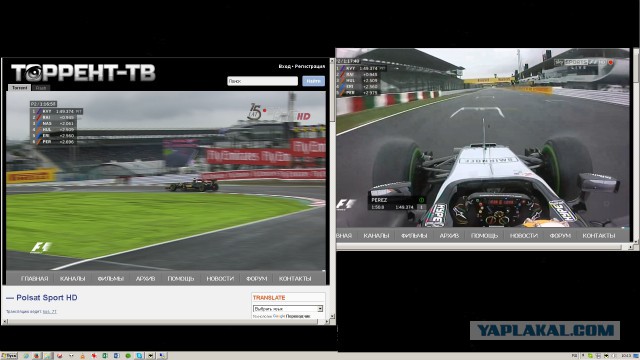Open КОНТАКТЫ in right window menu
The width and height of the screenshot is (640, 360).
599,236
